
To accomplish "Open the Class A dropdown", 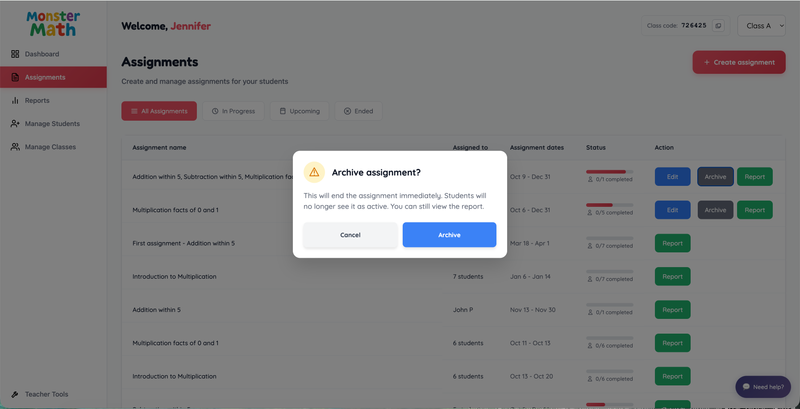I will click(x=761, y=25).
